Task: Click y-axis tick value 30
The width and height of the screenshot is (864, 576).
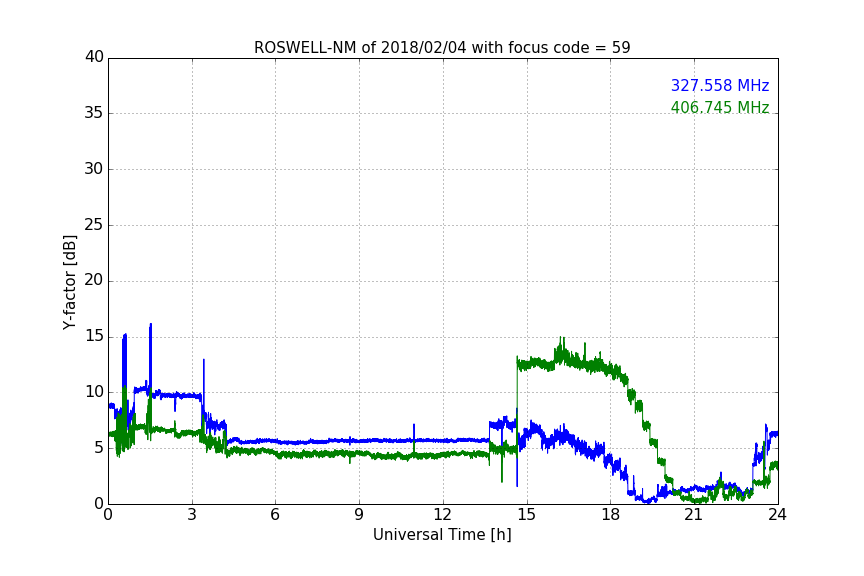Action: pyautogui.click(x=94, y=169)
